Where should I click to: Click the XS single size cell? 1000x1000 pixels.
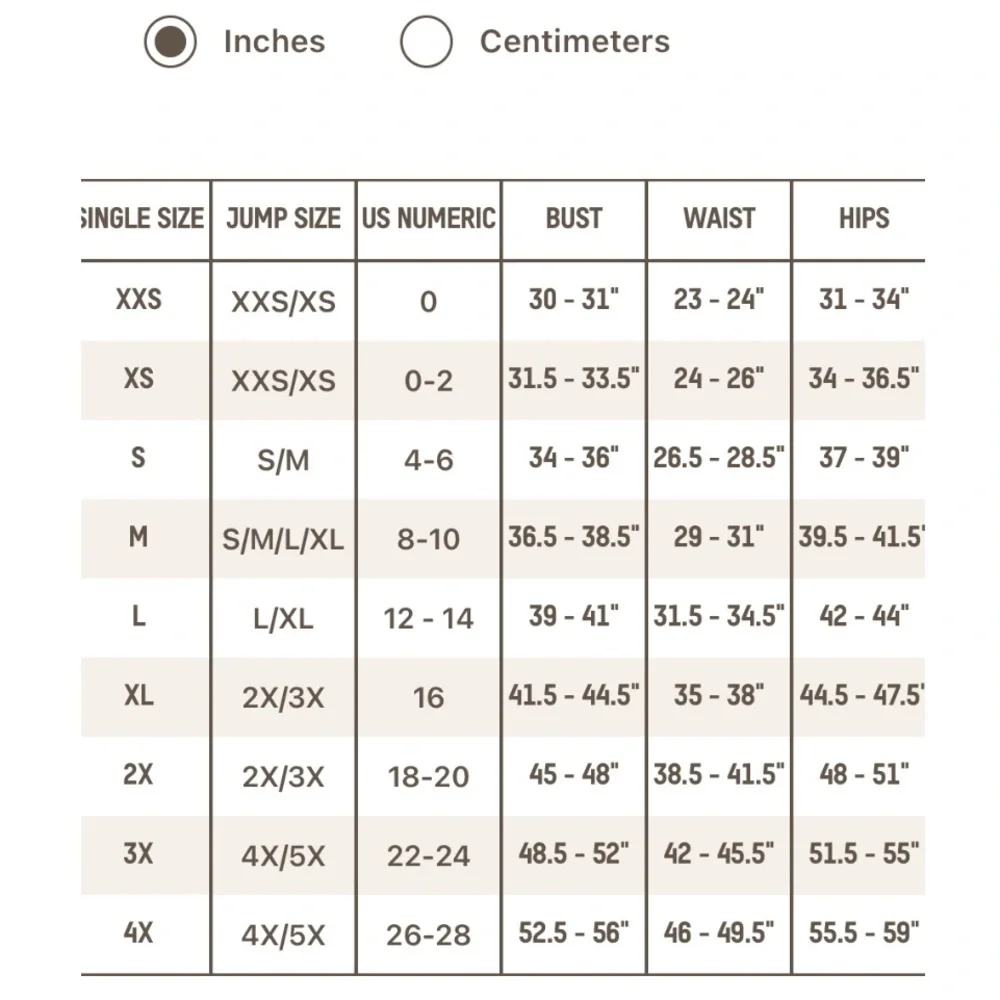tap(138, 378)
